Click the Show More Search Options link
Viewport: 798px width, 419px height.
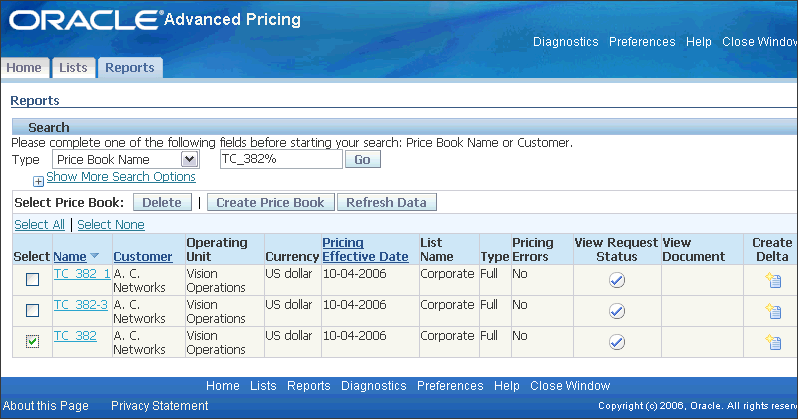point(121,177)
